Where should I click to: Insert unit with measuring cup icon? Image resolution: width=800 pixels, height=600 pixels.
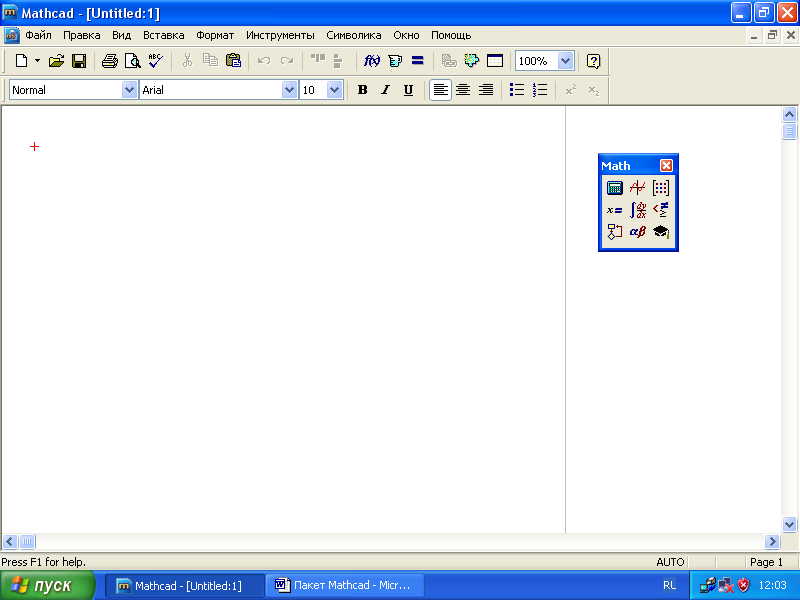[394, 61]
